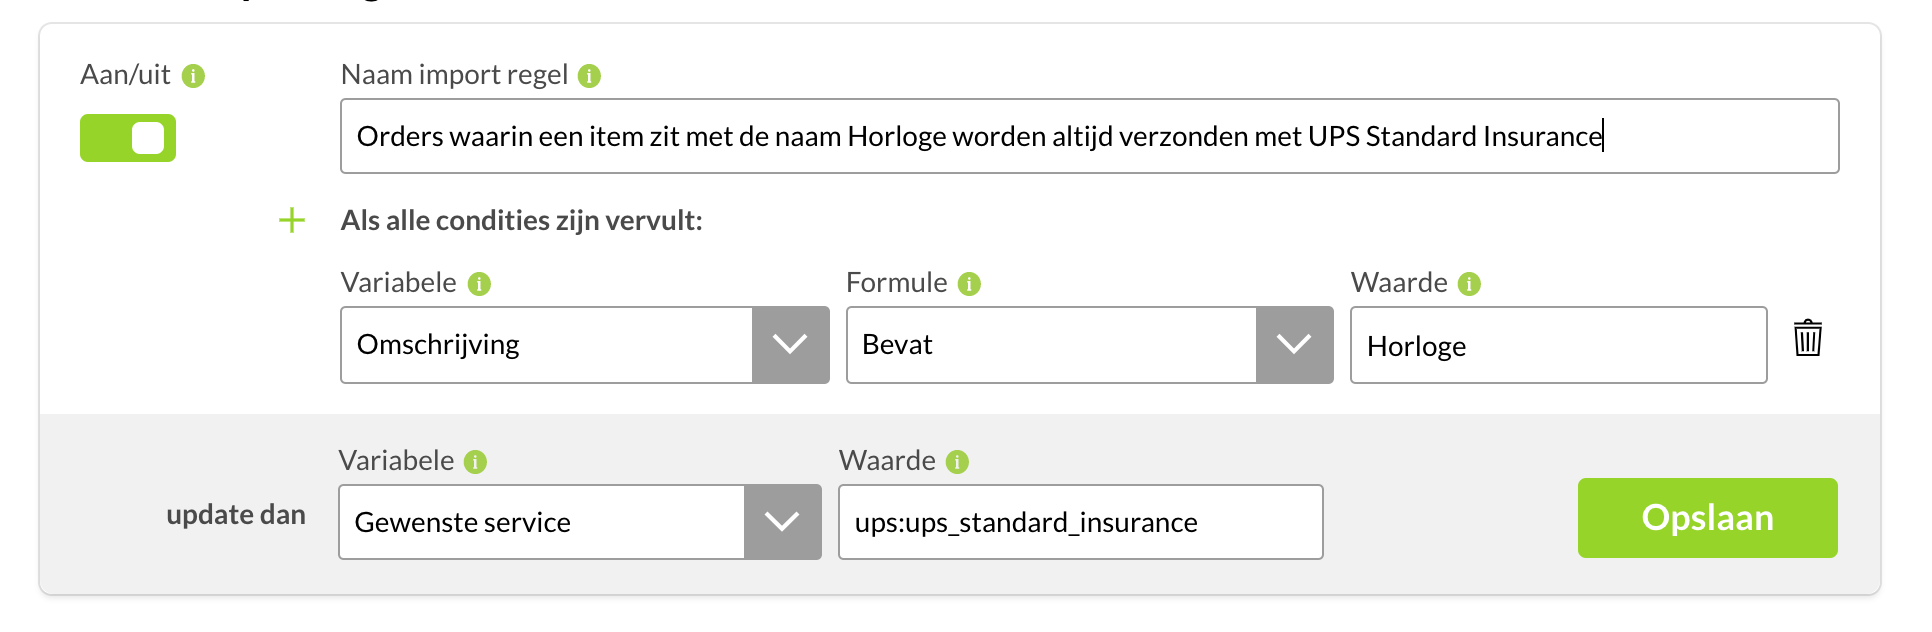Open the info tooltip for Naam import regel
The width and height of the screenshot is (1932, 632).
(589, 76)
